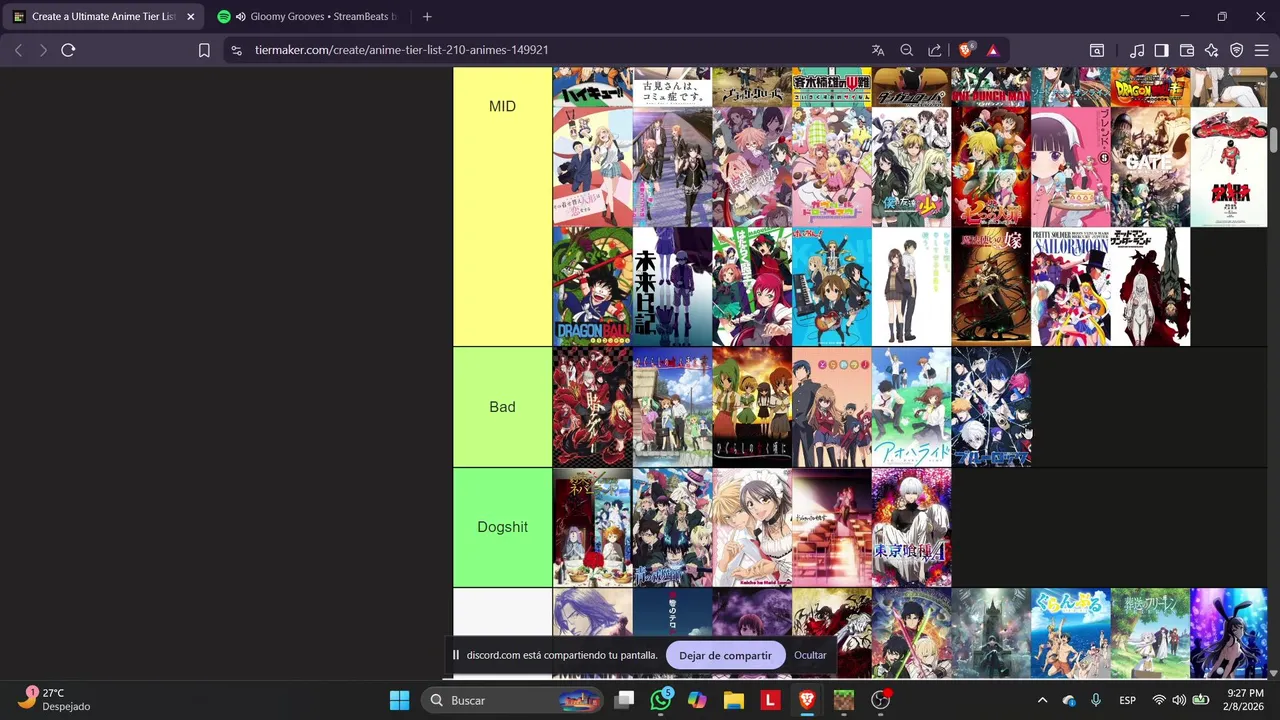Select the Tokyo Ghoul poster in Dogshit tier

tap(911, 527)
